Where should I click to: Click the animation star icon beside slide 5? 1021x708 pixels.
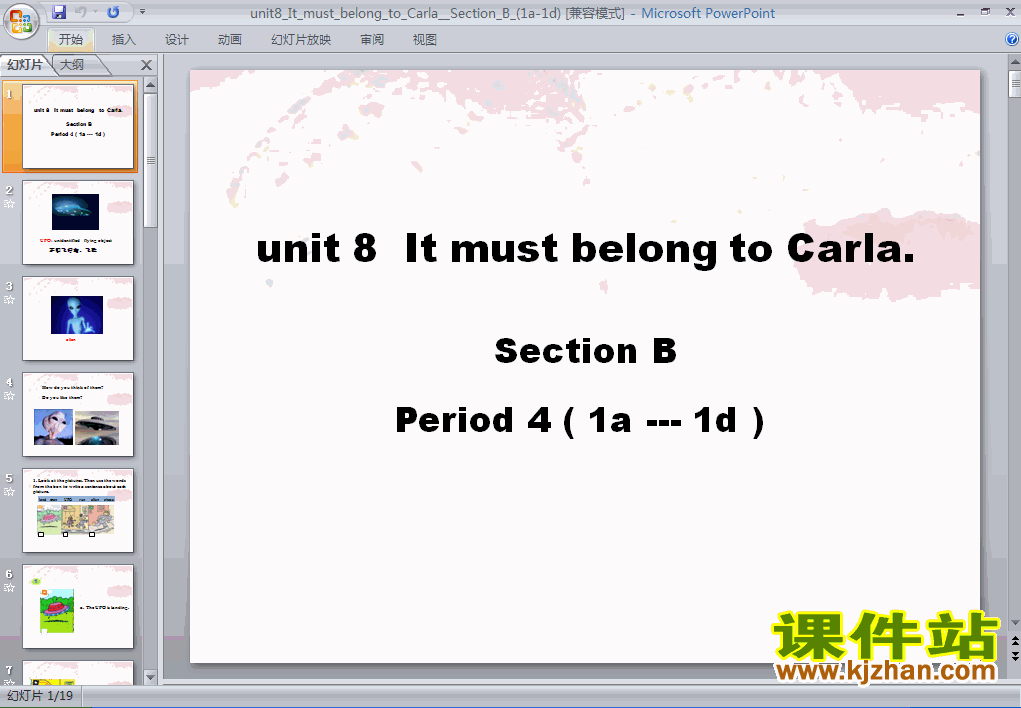click(x=9, y=492)
